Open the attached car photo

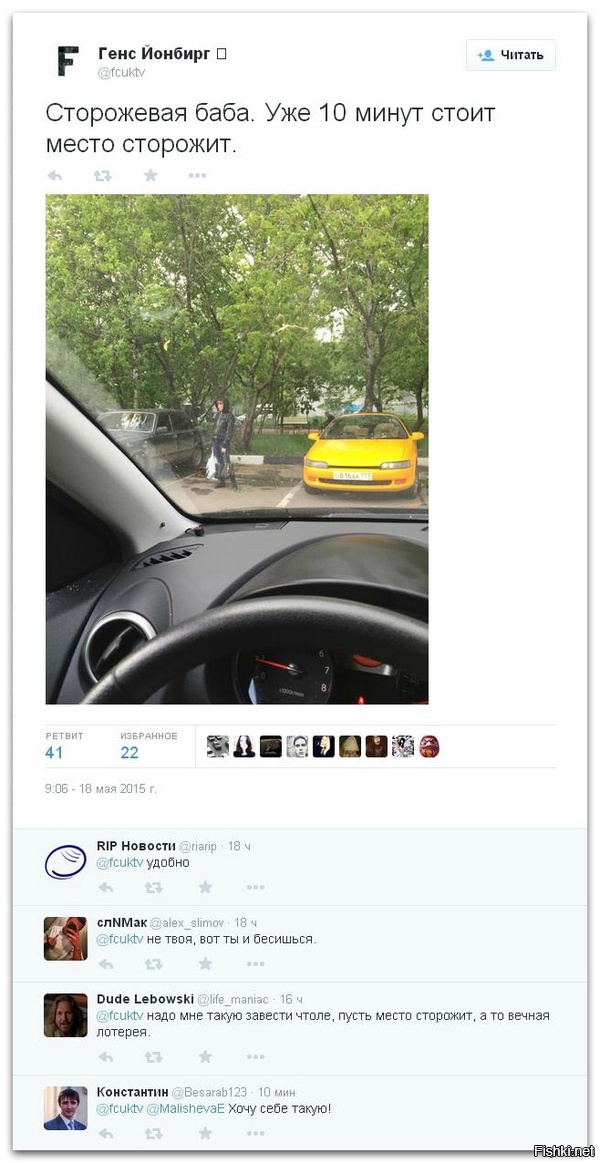point(237,449)
